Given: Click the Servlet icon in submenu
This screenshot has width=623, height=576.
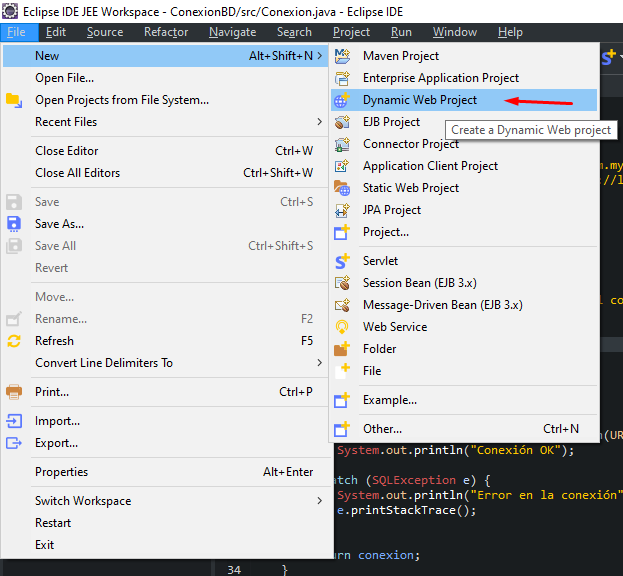Looking at the screenshot, I should pos(343,261).
